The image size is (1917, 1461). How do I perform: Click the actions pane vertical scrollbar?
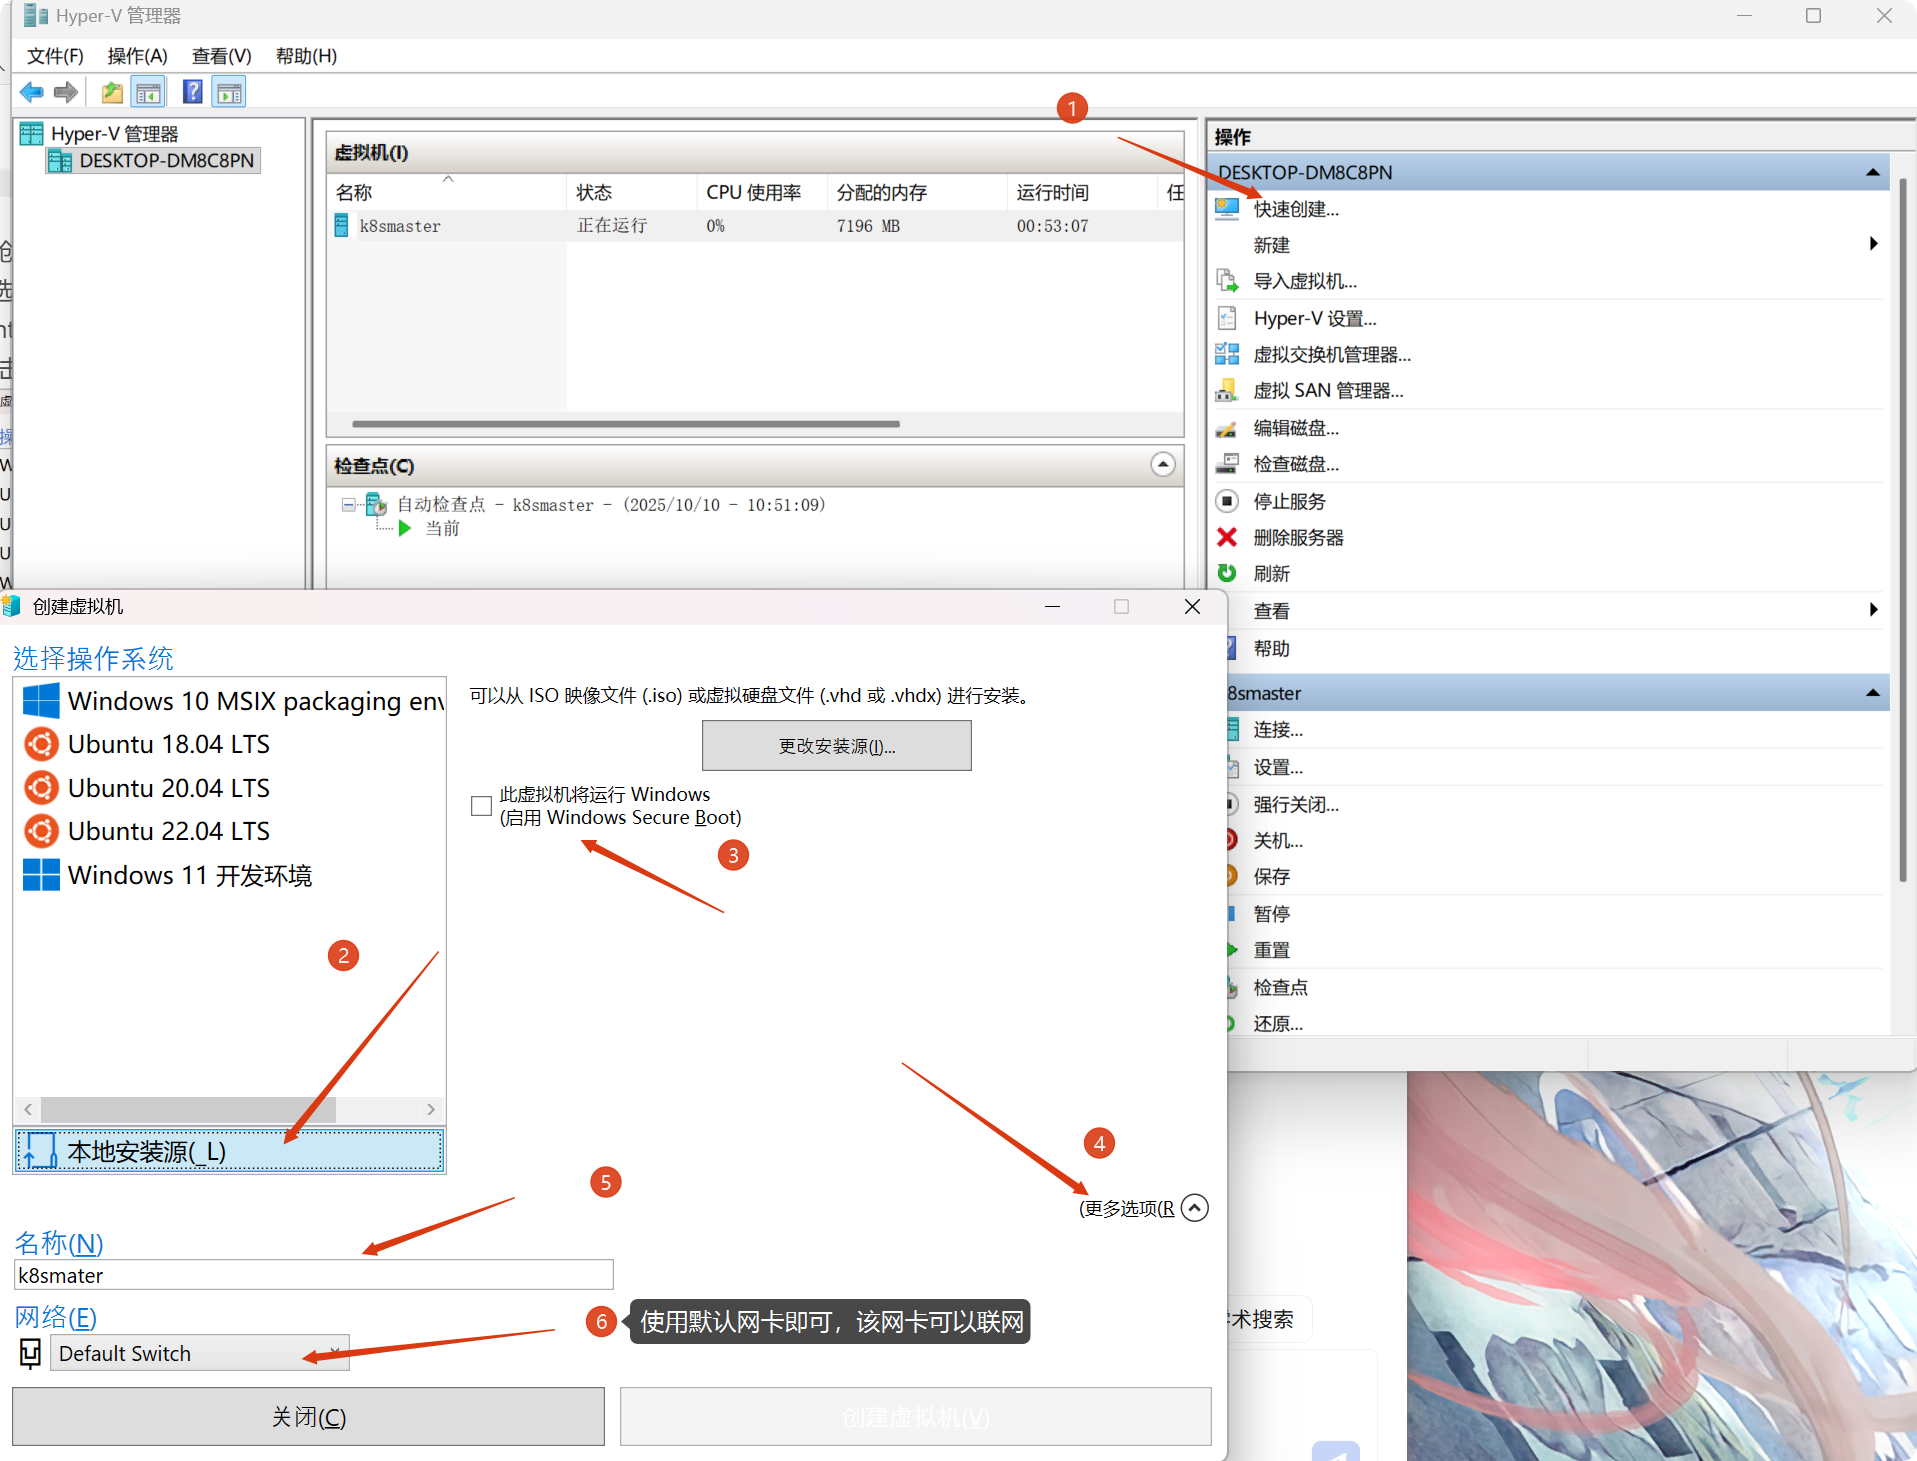pyautogui.click(x=1902, y=530)
